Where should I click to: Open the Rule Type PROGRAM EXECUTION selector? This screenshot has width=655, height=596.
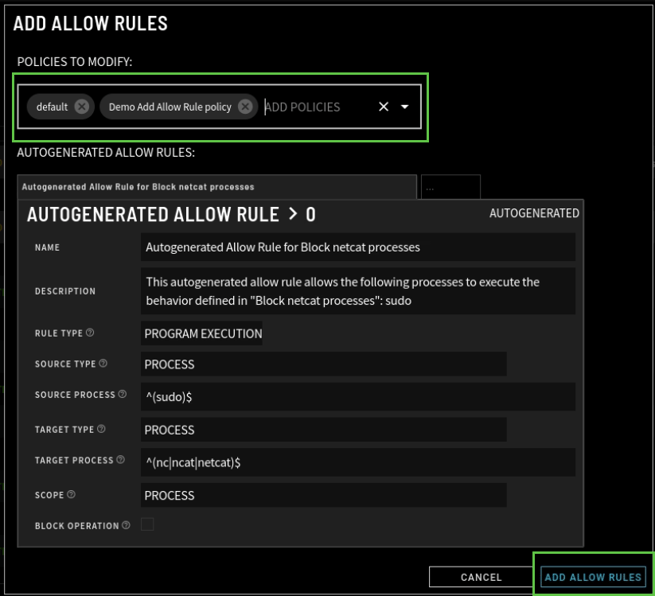pos(202,333)
